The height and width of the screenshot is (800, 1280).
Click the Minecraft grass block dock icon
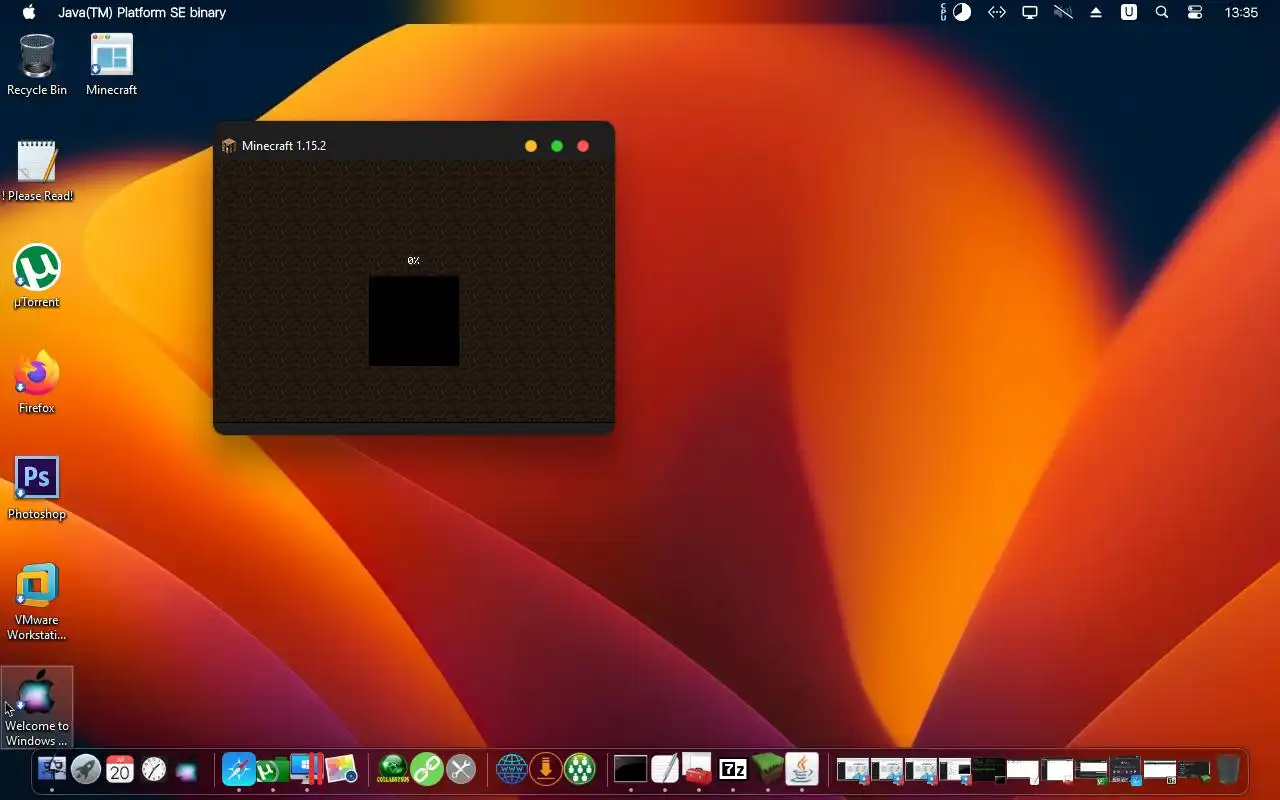pyautogui.click(x=767, y=769)
